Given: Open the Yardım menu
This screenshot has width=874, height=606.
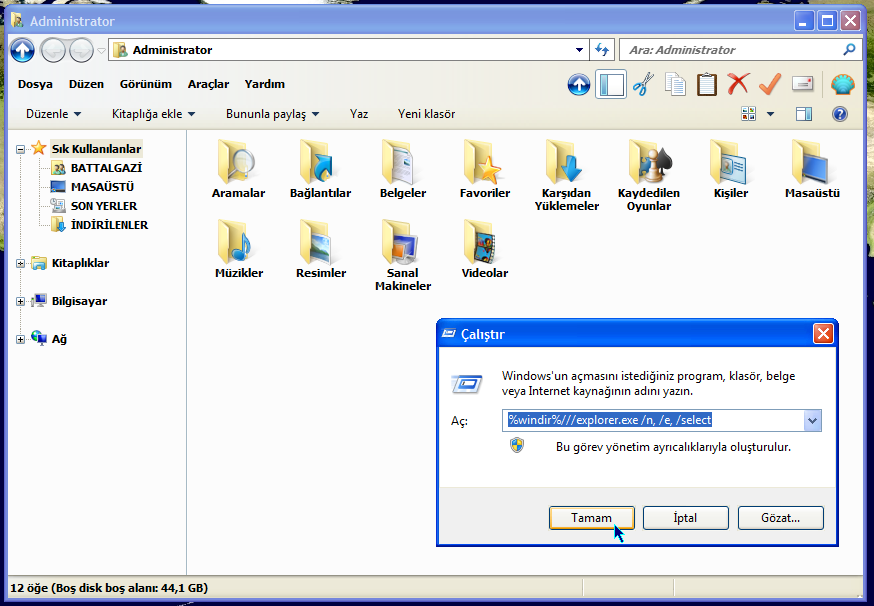Looking at the screenshot, I should pos(265,84).
